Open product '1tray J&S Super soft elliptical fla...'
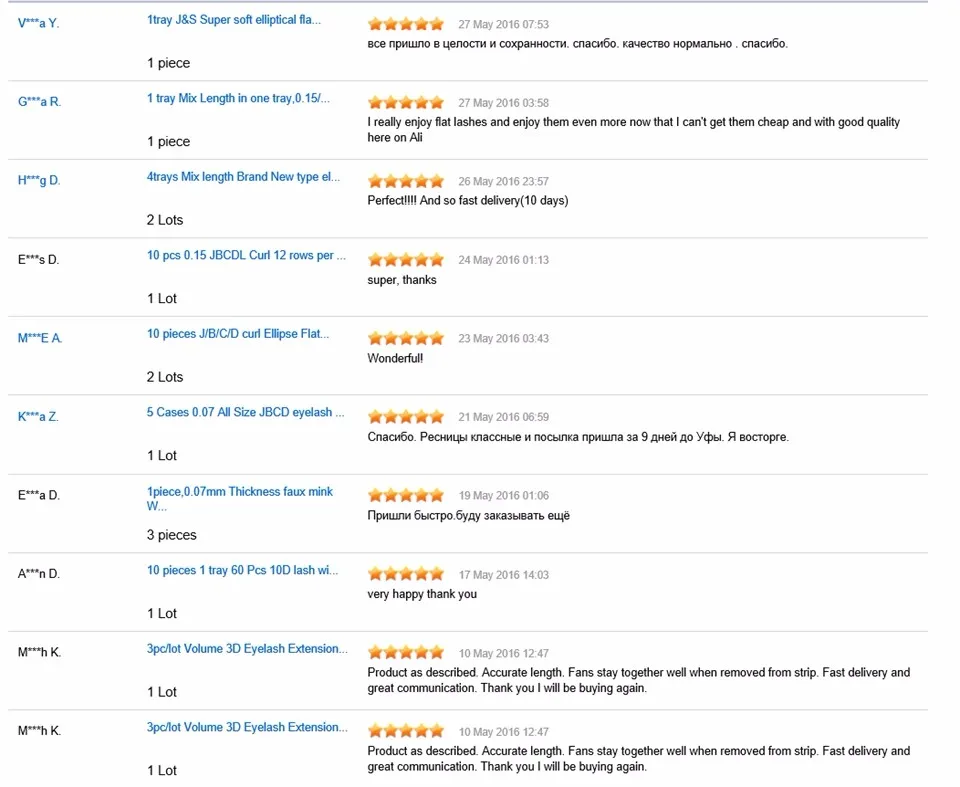The height and width of the screenshot is (787, 960). pos(234,20)
